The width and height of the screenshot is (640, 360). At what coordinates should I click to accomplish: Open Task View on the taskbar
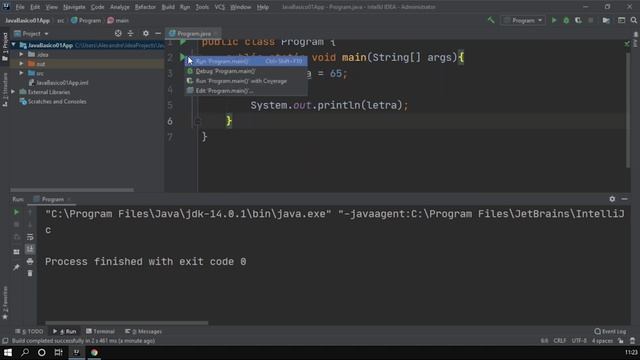(x=58, y=353)
